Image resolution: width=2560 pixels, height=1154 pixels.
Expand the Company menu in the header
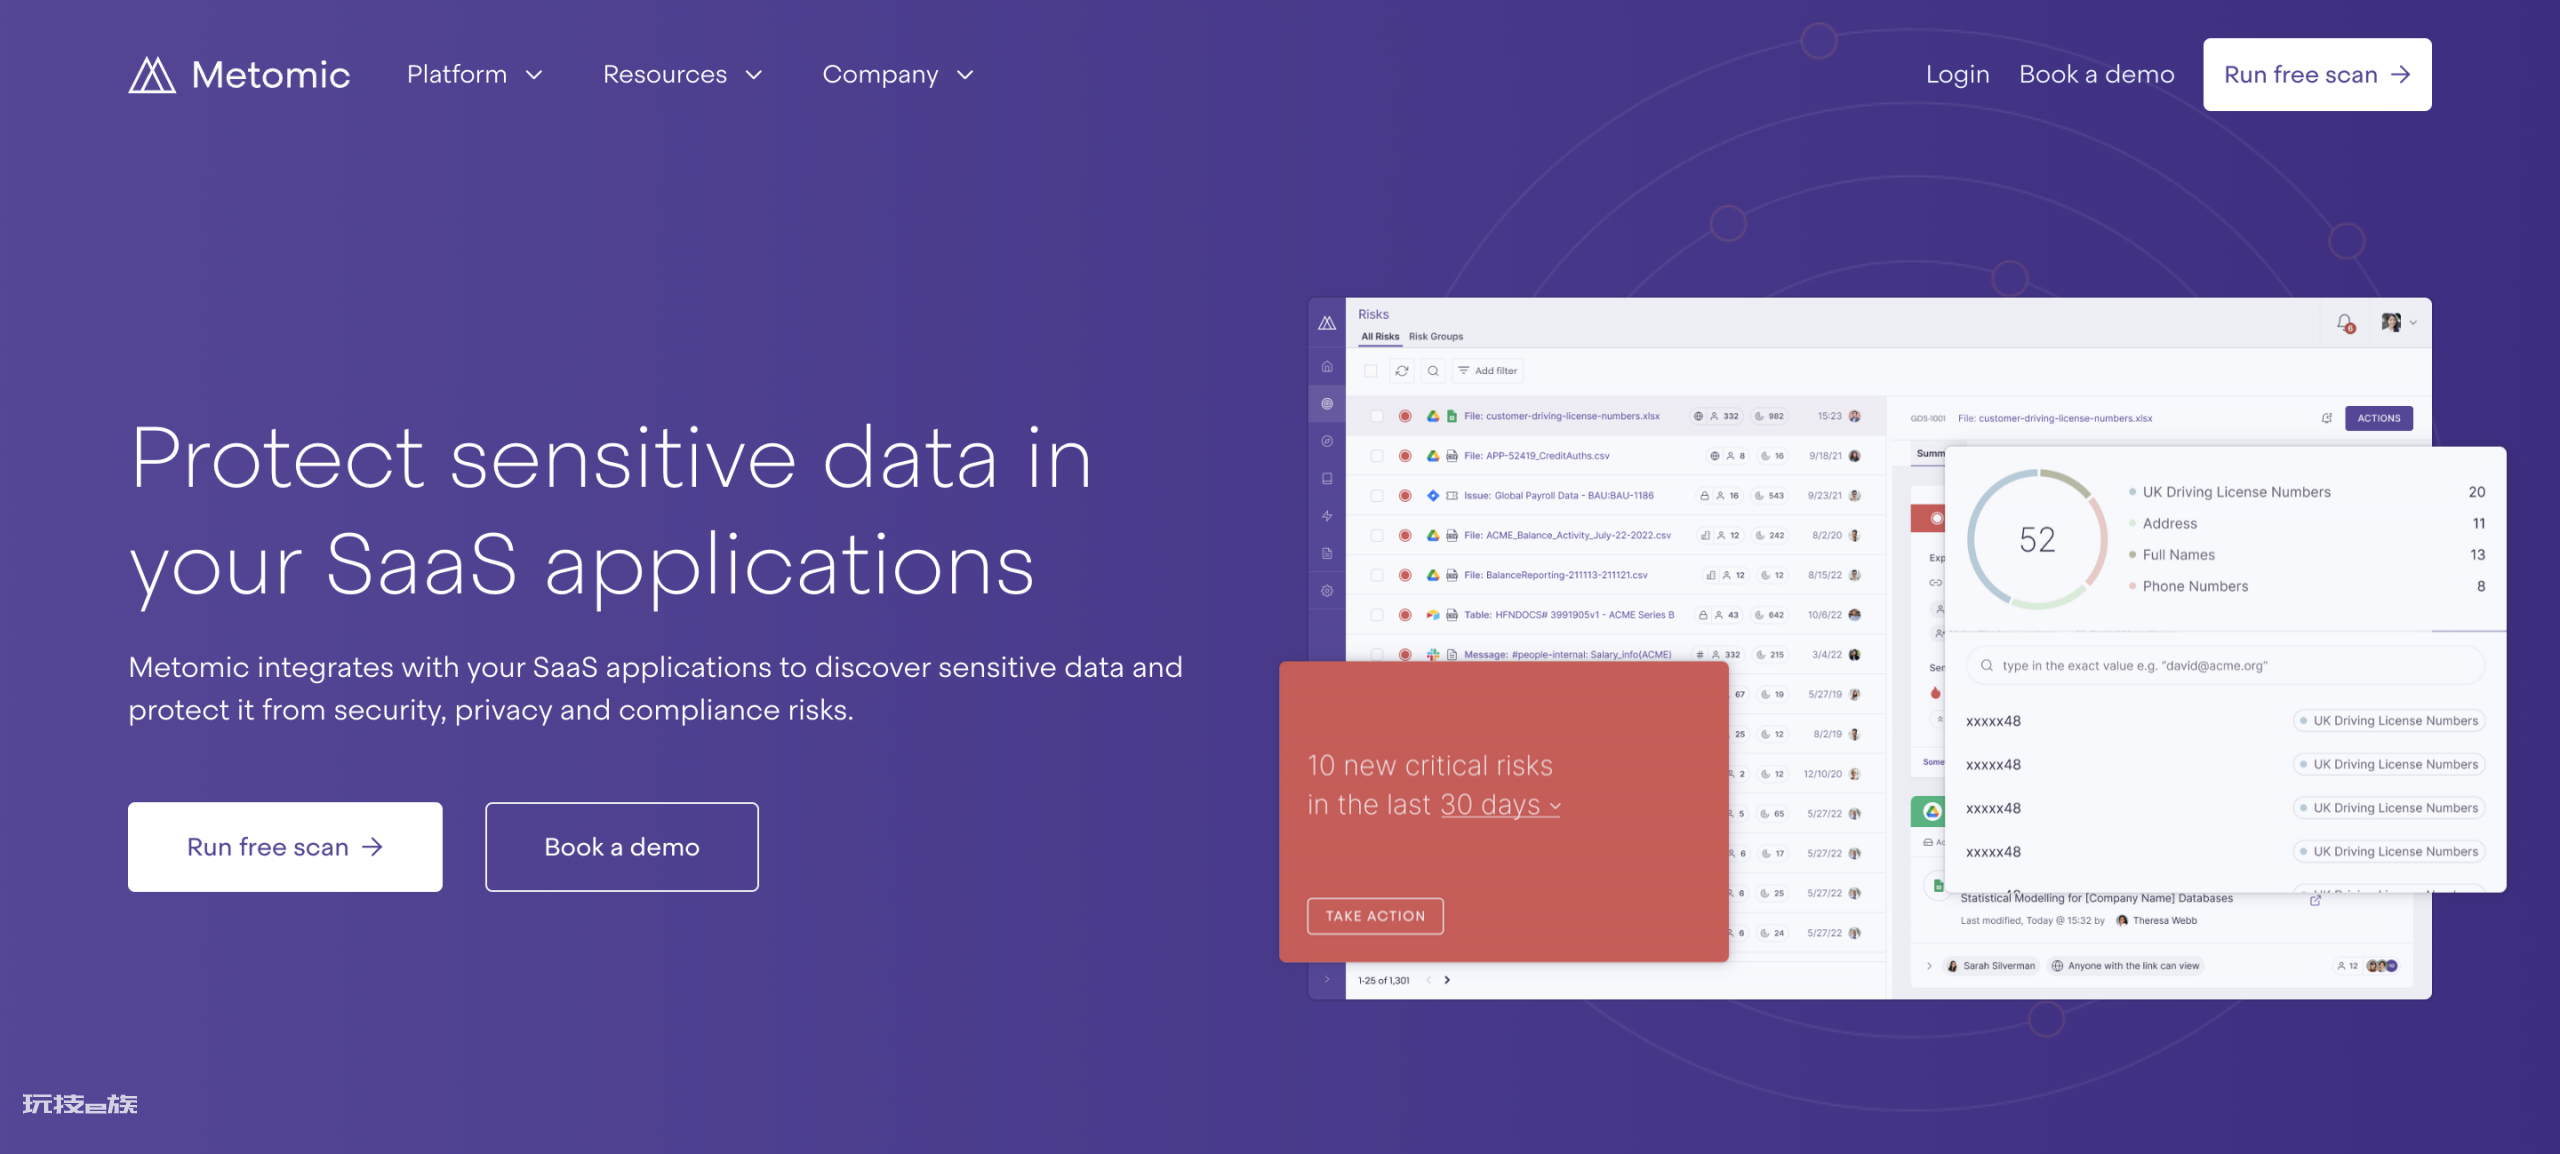pyautogui.click(x=898, y=75)
